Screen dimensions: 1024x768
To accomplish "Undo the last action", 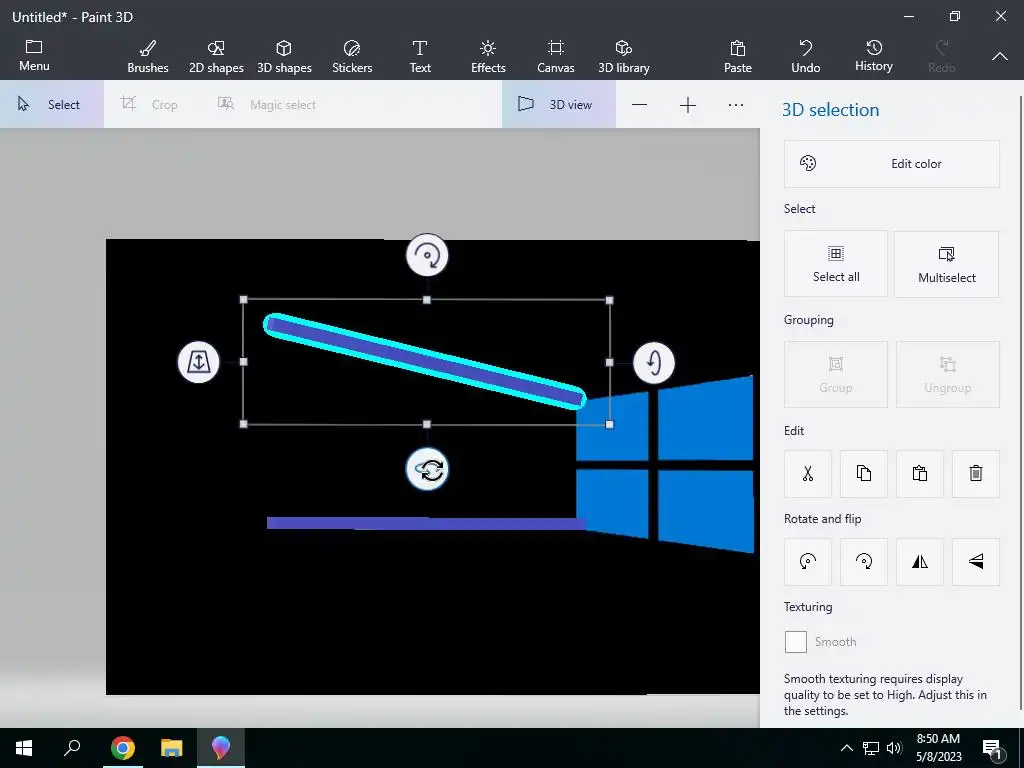I will tap(806, 57).
